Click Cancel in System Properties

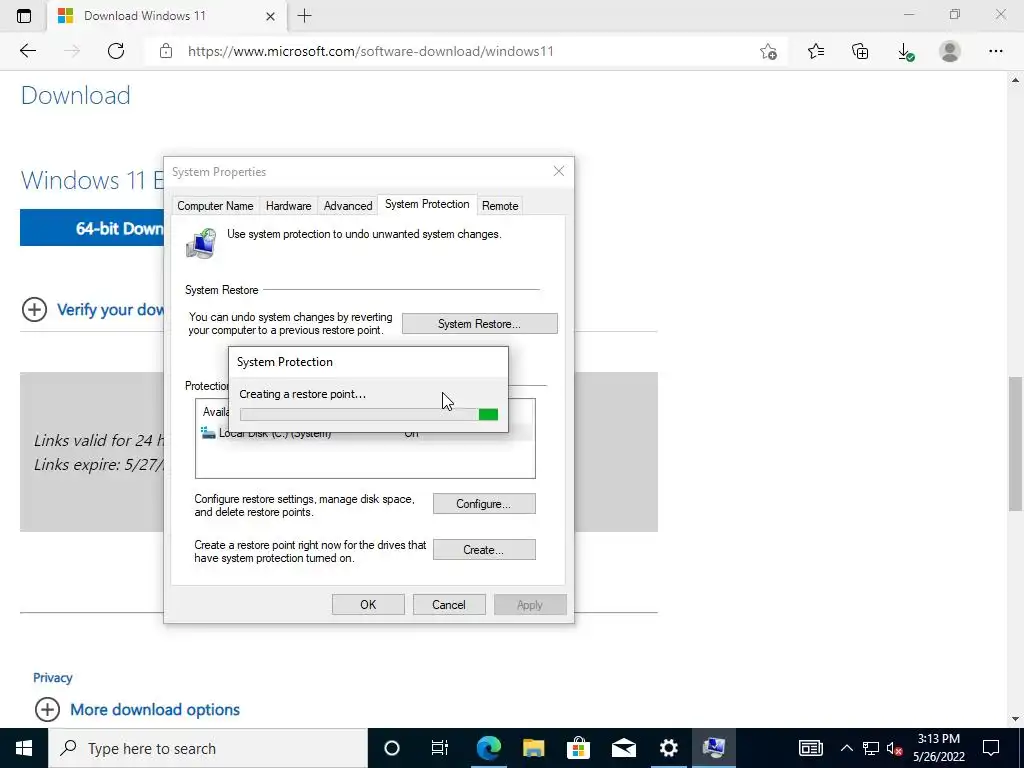(x=449, y=605)
